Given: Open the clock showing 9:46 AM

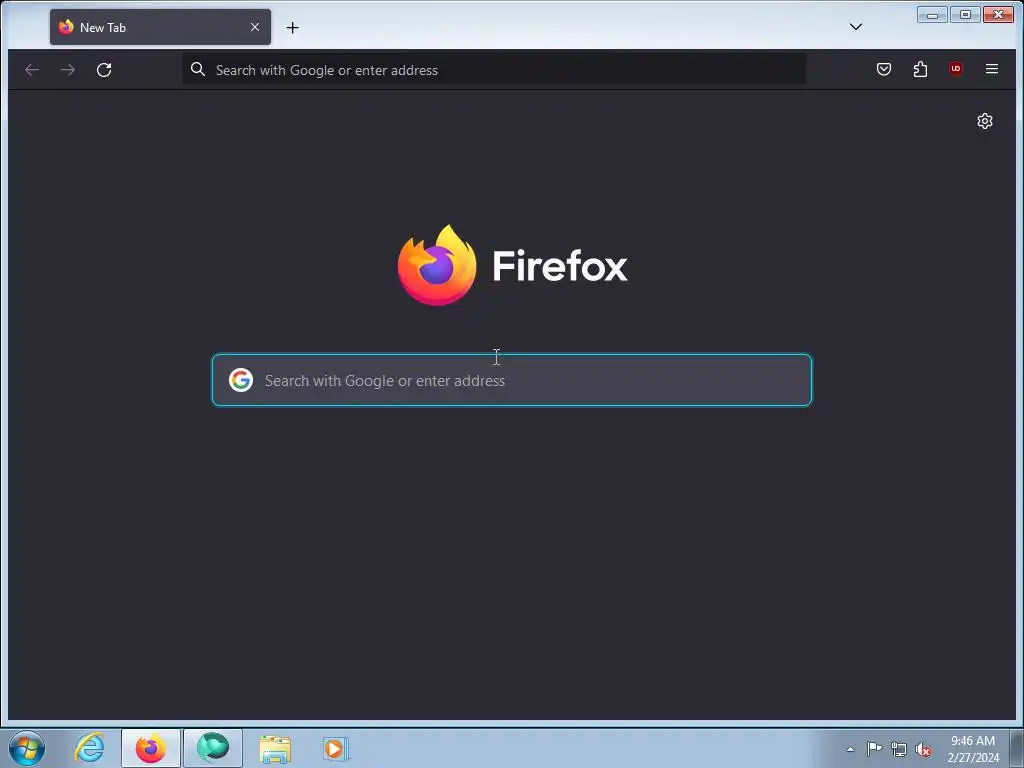Looking at the screenshot, I should (x=973, y=749).
